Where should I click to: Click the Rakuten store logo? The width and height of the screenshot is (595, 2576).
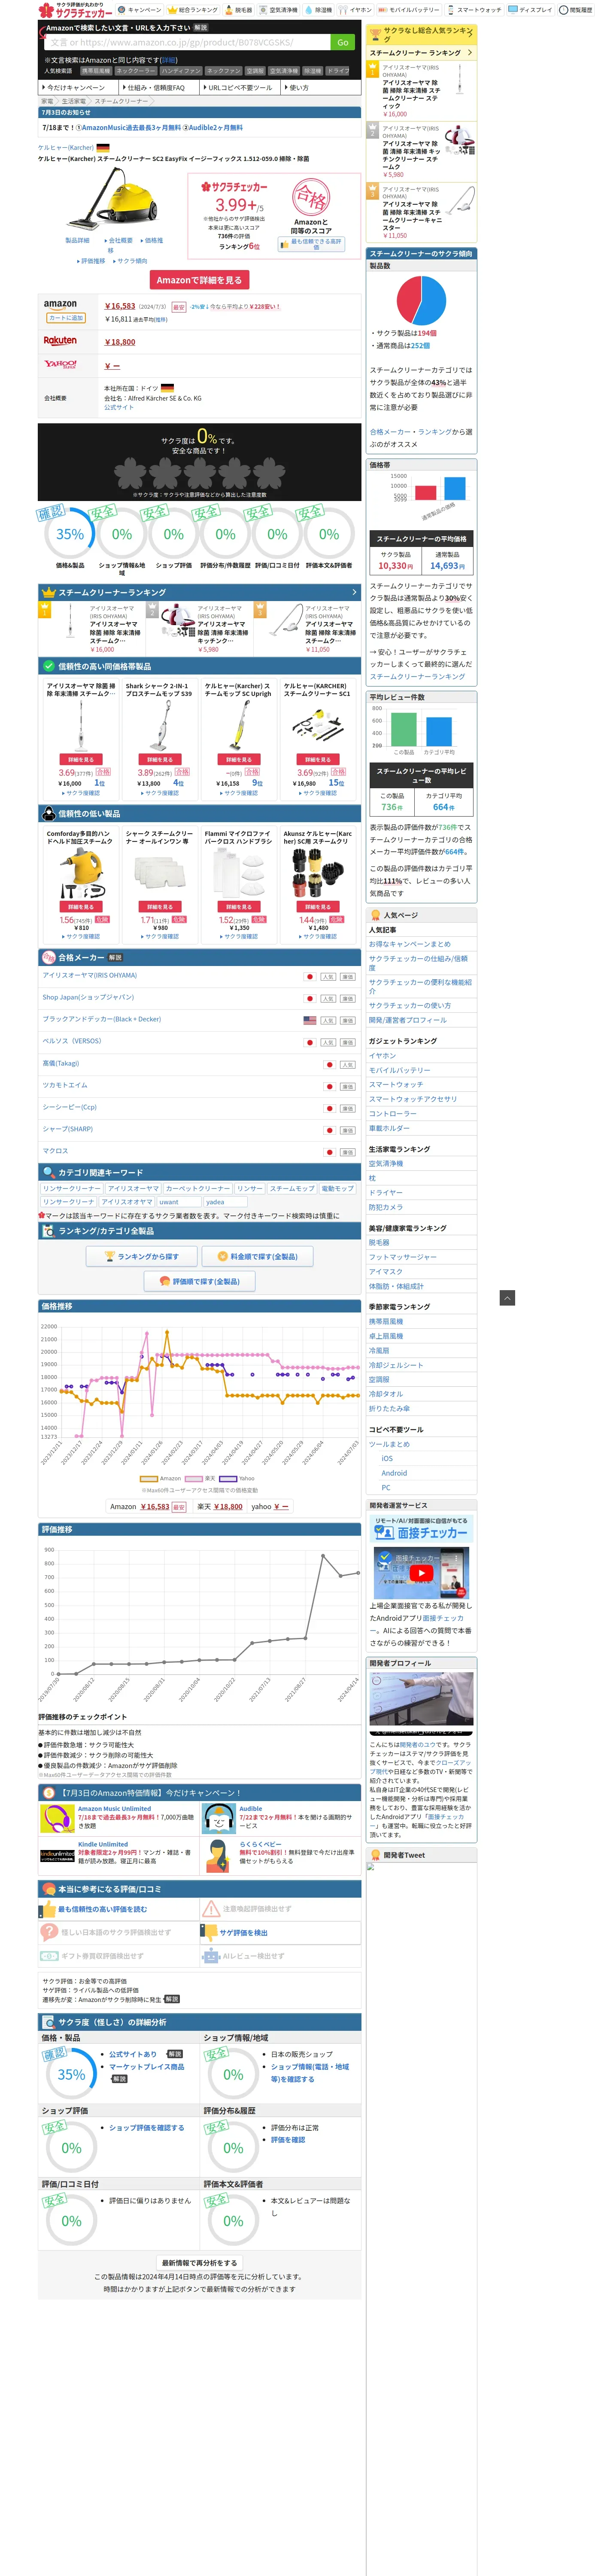[x=60, y=341]
